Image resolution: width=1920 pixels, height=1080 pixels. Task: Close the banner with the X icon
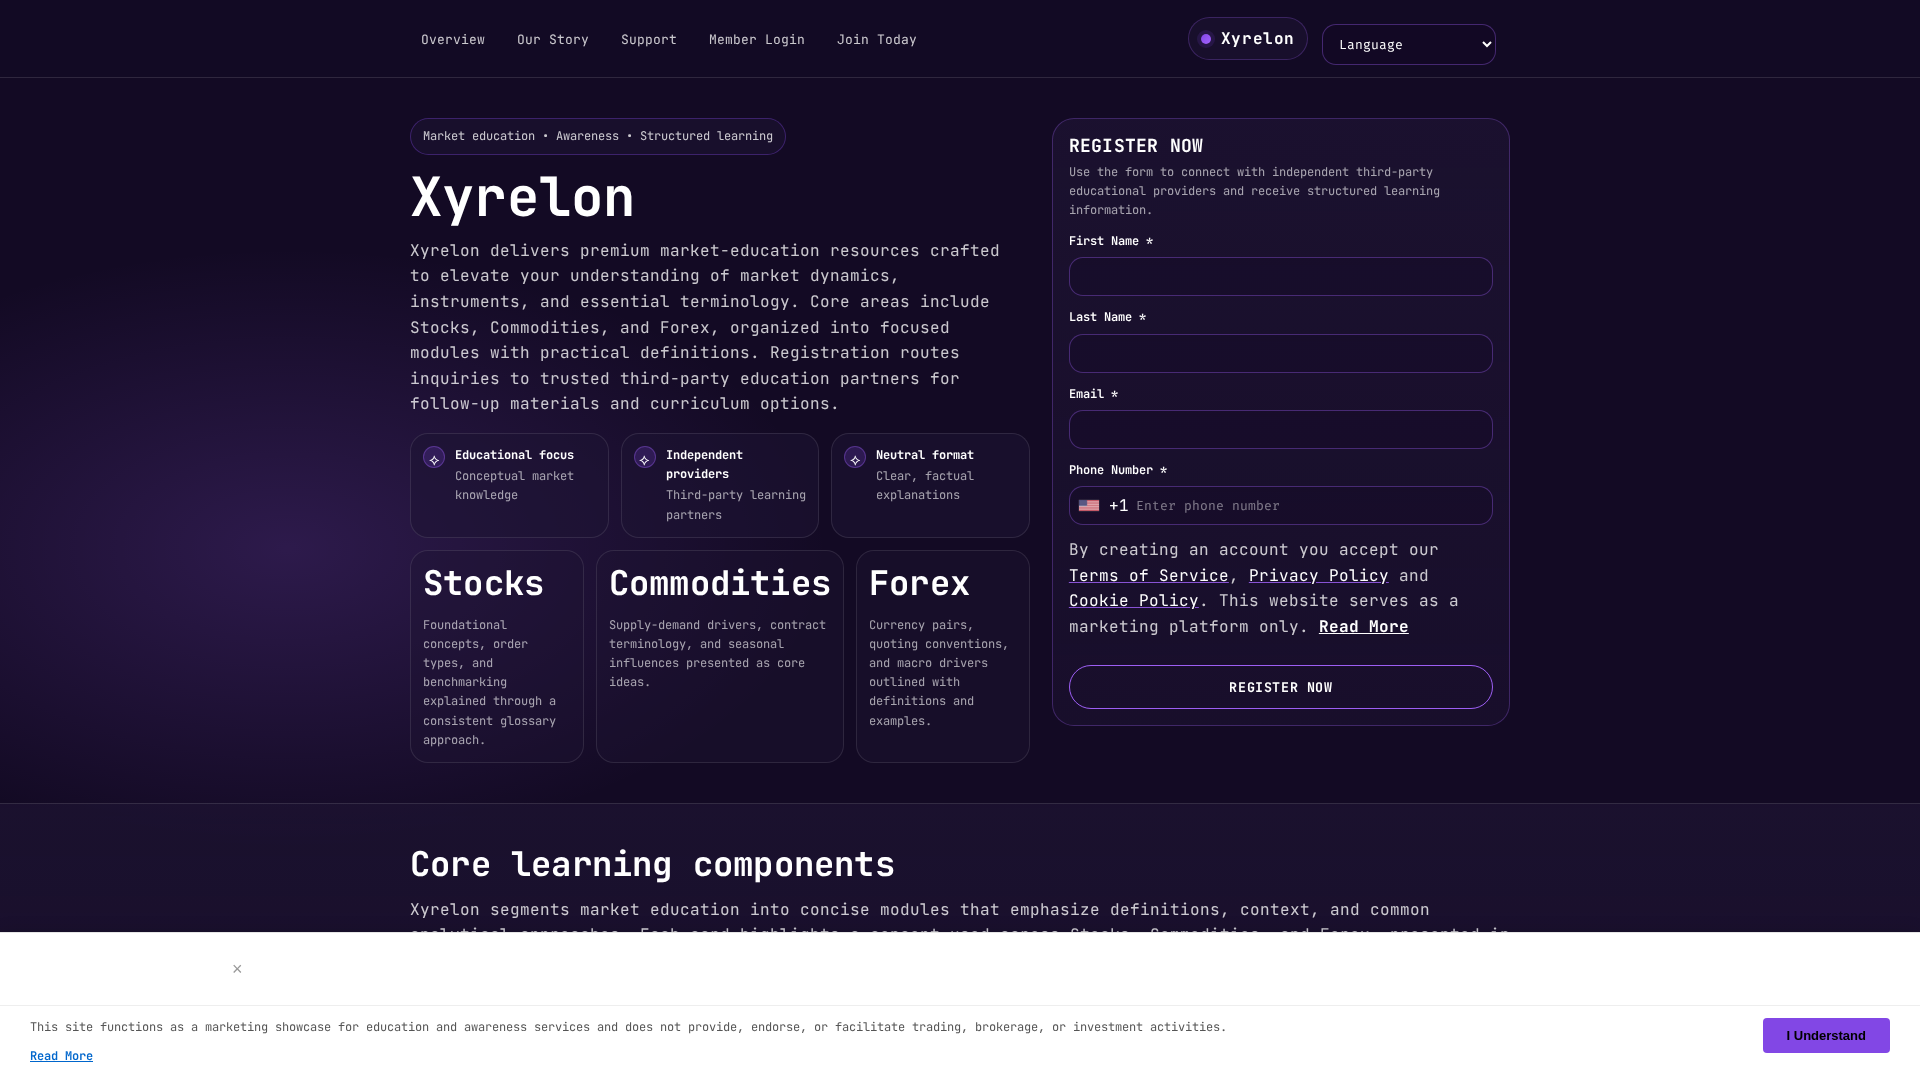tap(237, 969)
